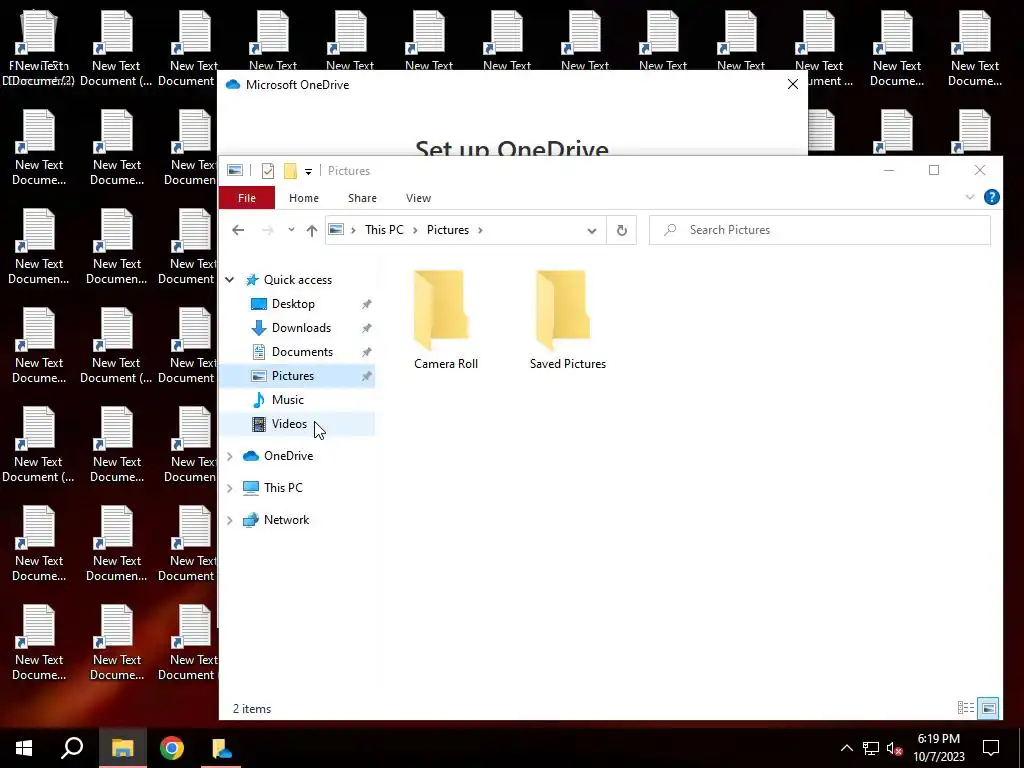Click the OneDrive folder taskbar icon
Viewport: 1024px width, 768px height.
coord(221,748)
